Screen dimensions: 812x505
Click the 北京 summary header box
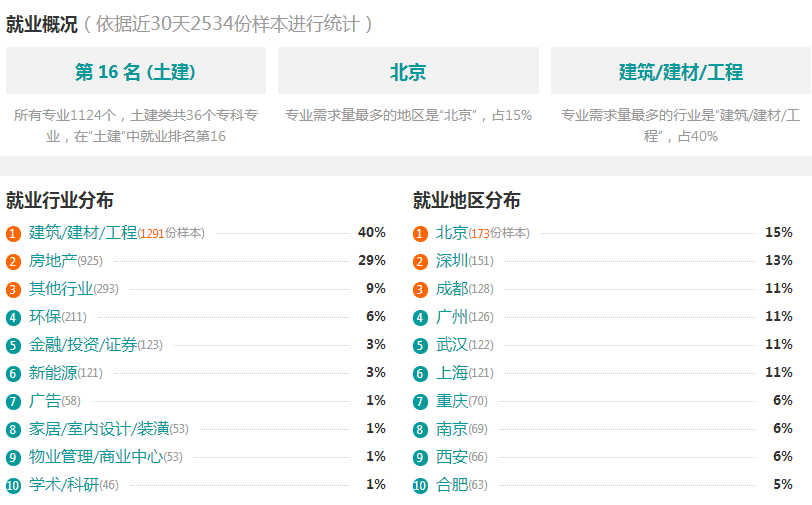(408, 71)
